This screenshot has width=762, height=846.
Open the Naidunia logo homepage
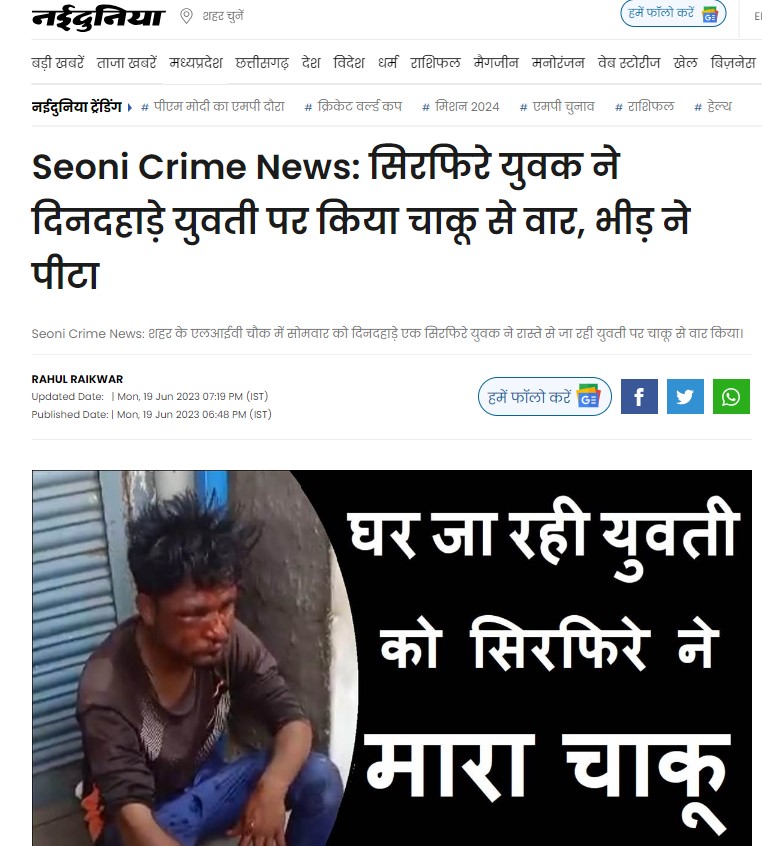pos(98,17)
